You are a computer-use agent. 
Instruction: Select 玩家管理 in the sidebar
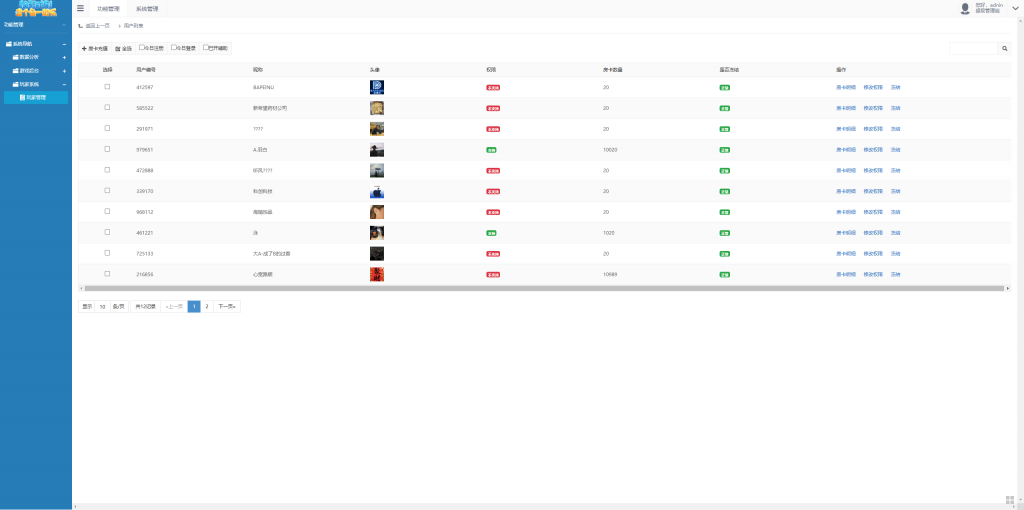tap(36, 98)
